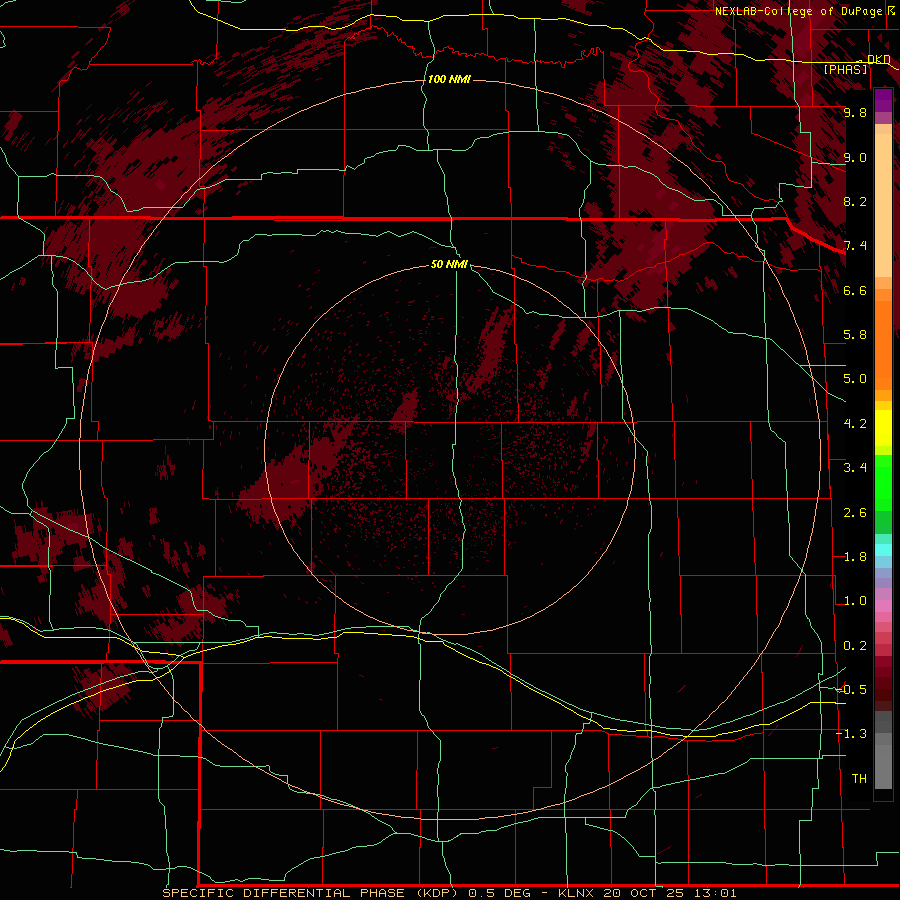
Task: Click the NEXLAB-College of DuPage credit text
Action: (x=798, y=11)
